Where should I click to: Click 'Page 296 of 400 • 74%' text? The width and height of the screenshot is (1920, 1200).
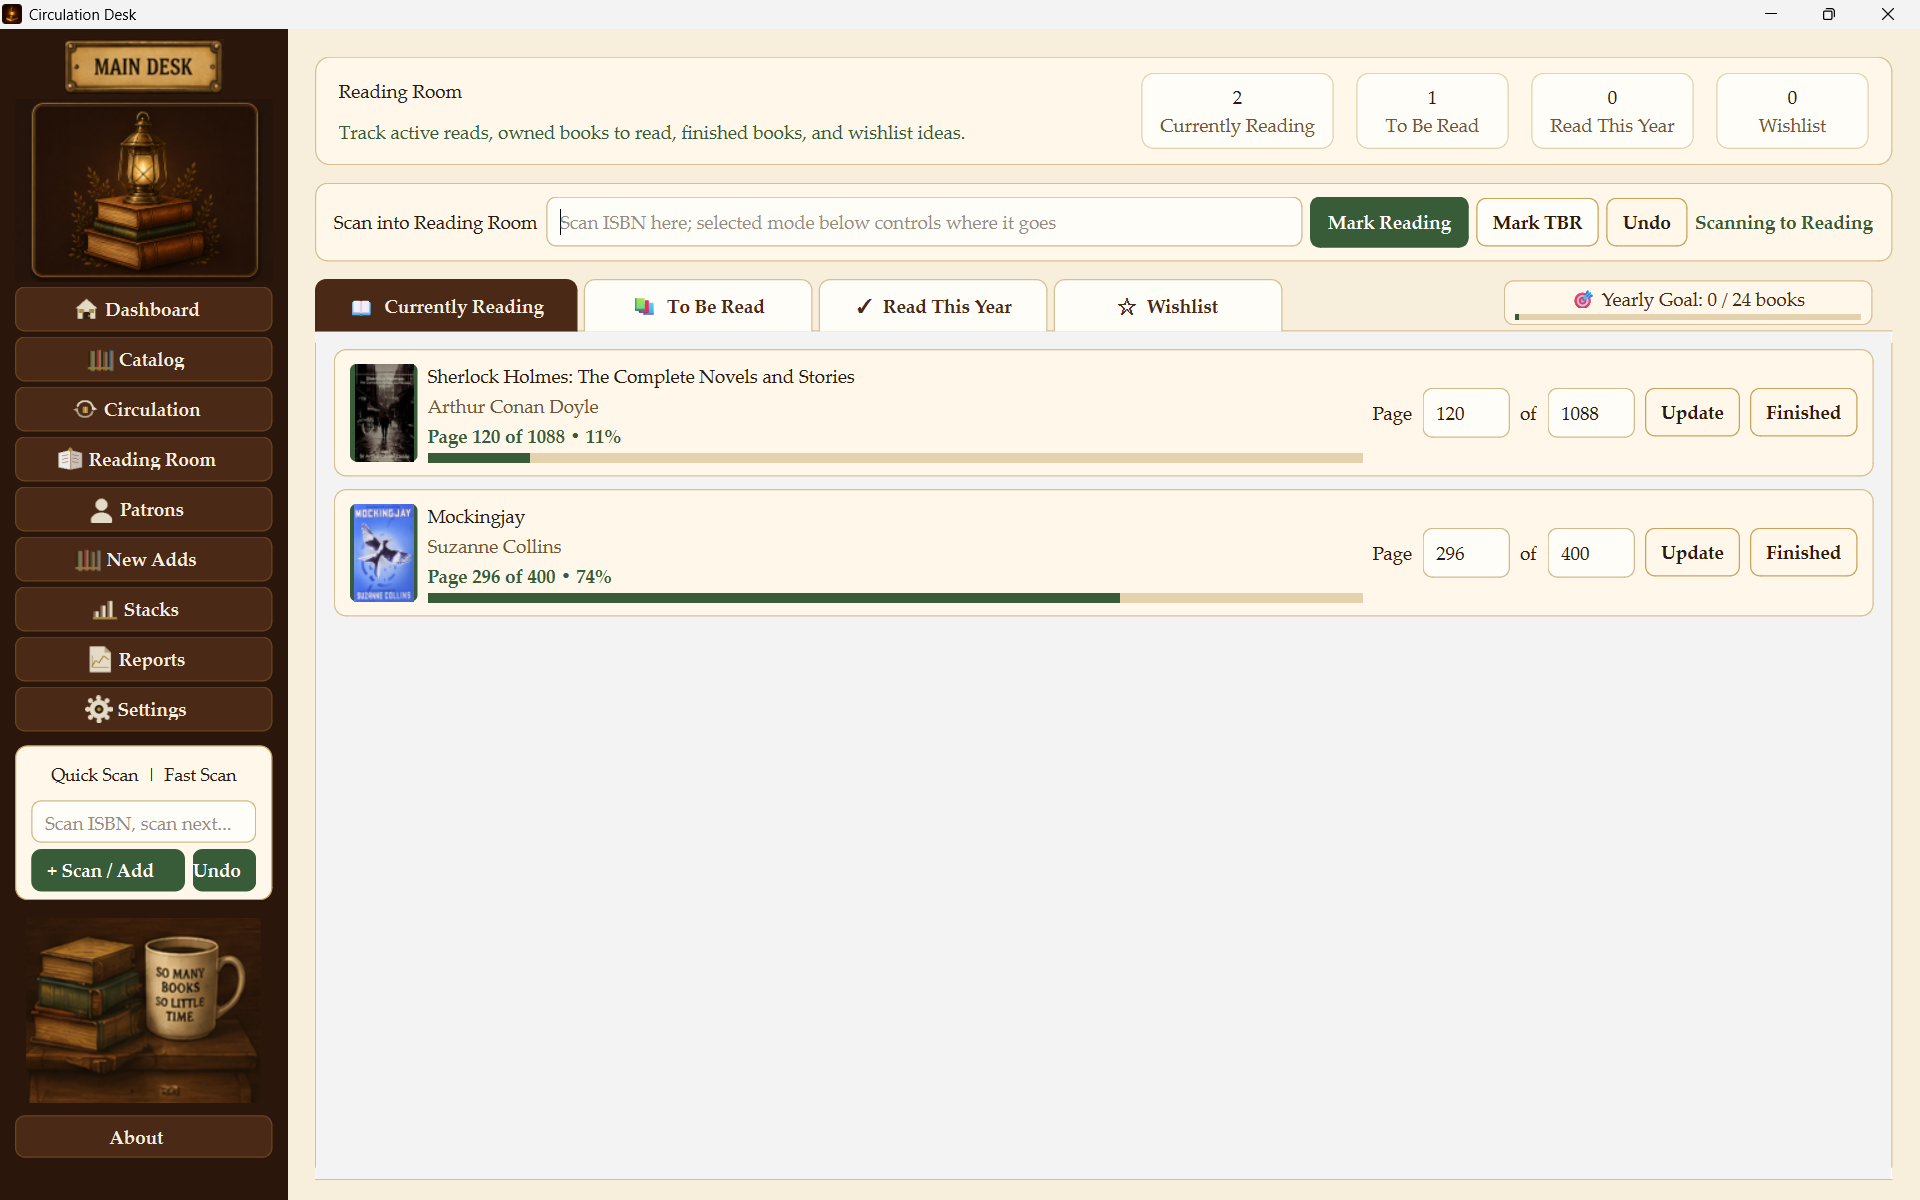(x=519, y=577)
